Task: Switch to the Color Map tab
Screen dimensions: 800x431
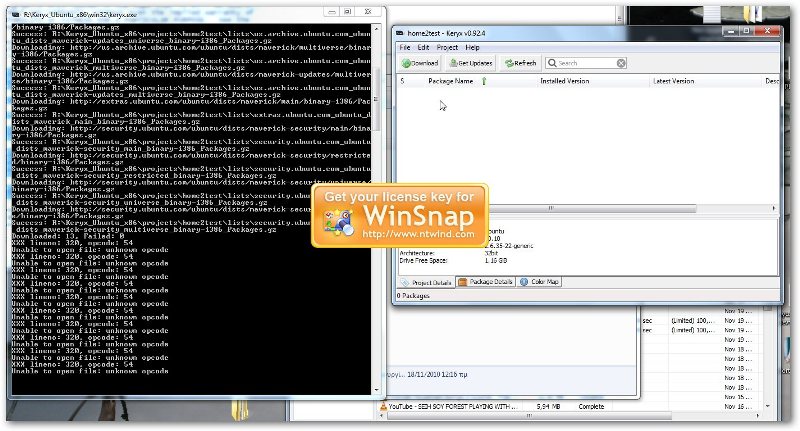Action: [x=539, y=282]
